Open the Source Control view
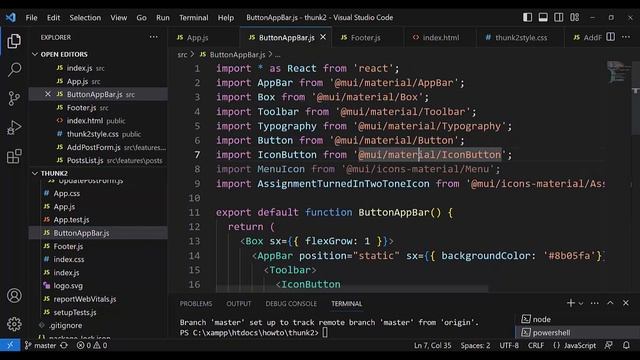The image size is (640, 360). pyautogui.click(x=14, y=98)
